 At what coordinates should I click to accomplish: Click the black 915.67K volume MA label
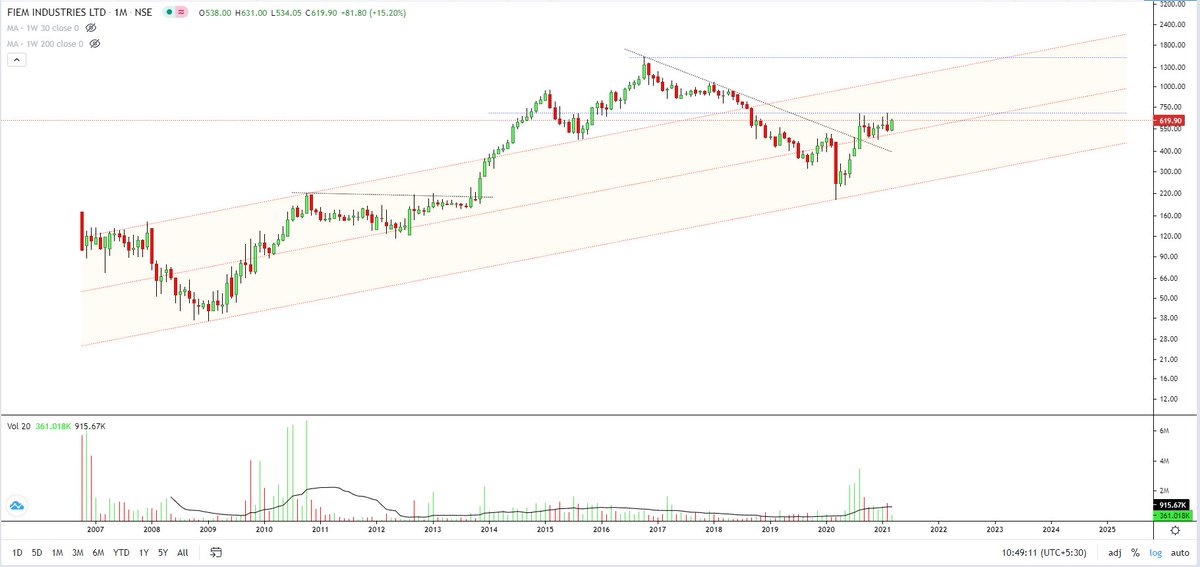click(1171, 505)
